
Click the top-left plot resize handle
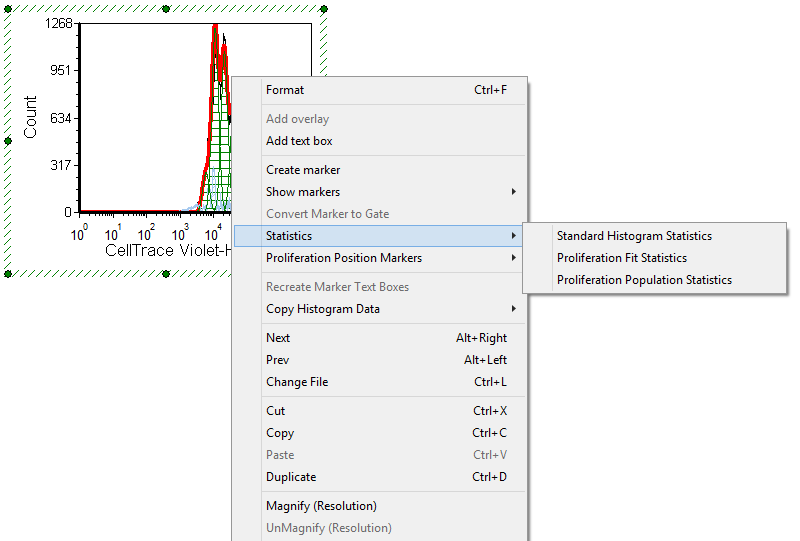pyautogui.click(x=9, y=9)
